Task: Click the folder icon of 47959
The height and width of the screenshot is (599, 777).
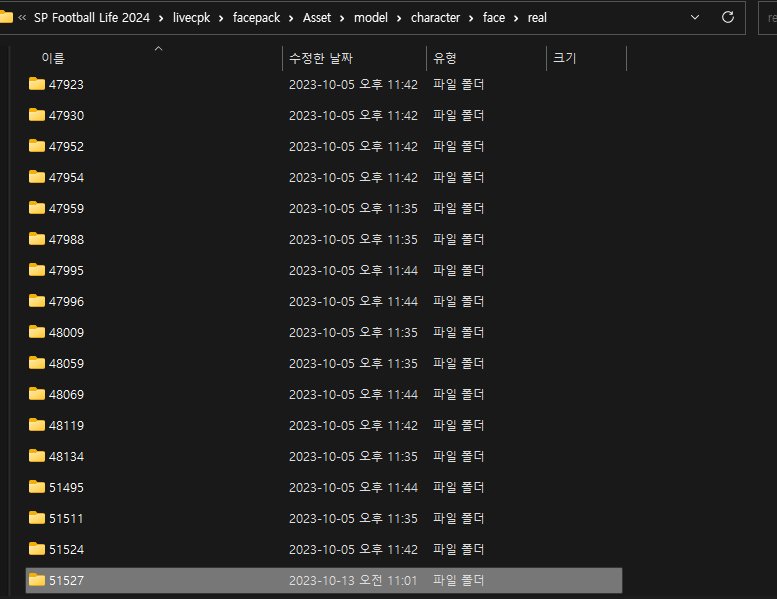Action: [37, 208]
